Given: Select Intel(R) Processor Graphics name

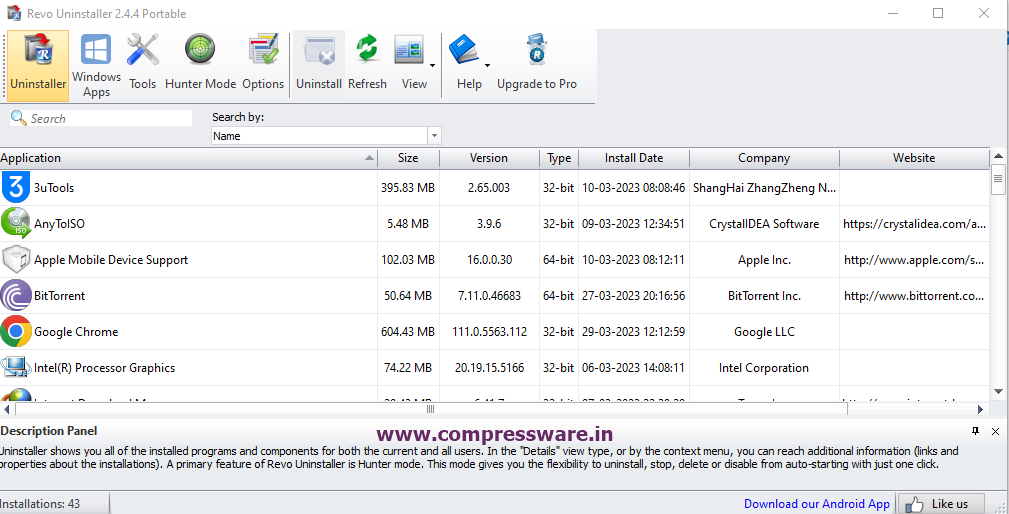Looking at the screenshot, I should point(104,368).
